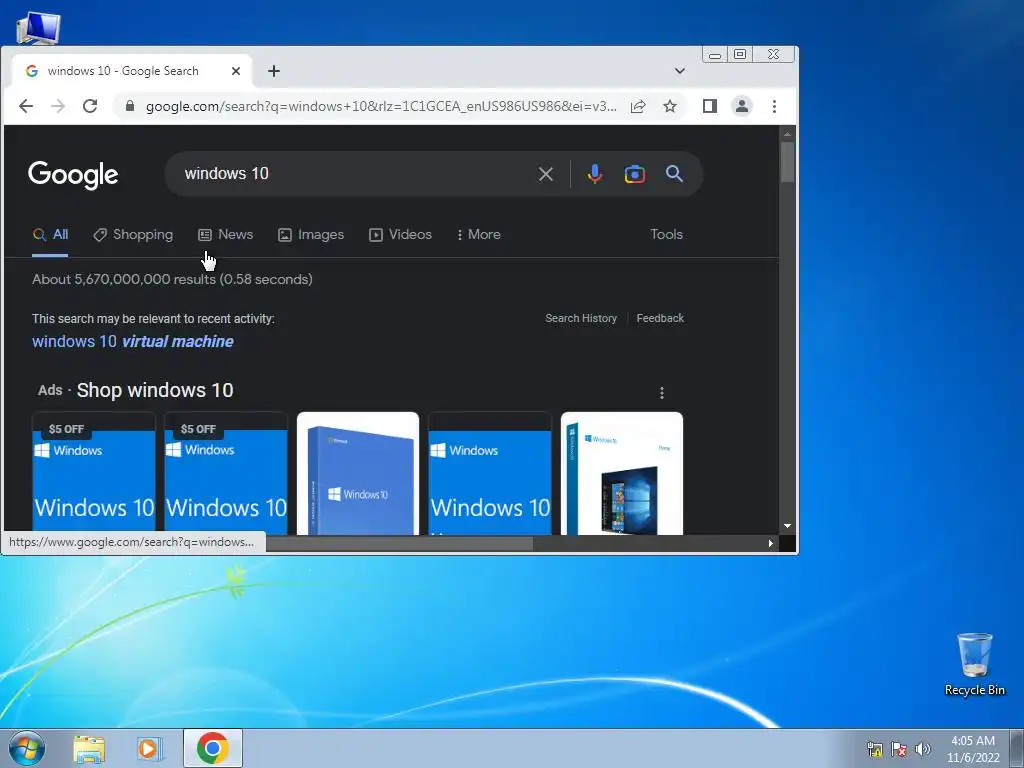Image resolution: width=1024 pixels, height=768 pixels.
Task: Open Windows Explorer from taskbar
Action: [x=89, y=748]
